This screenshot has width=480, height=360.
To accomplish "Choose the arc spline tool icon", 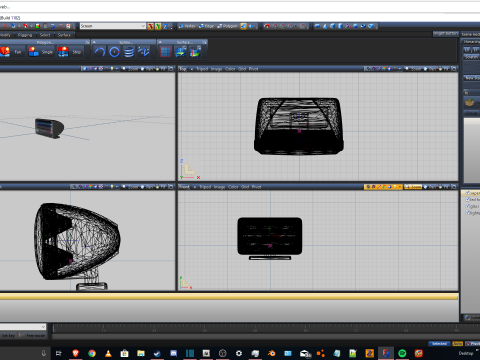I will coord(100,52).
